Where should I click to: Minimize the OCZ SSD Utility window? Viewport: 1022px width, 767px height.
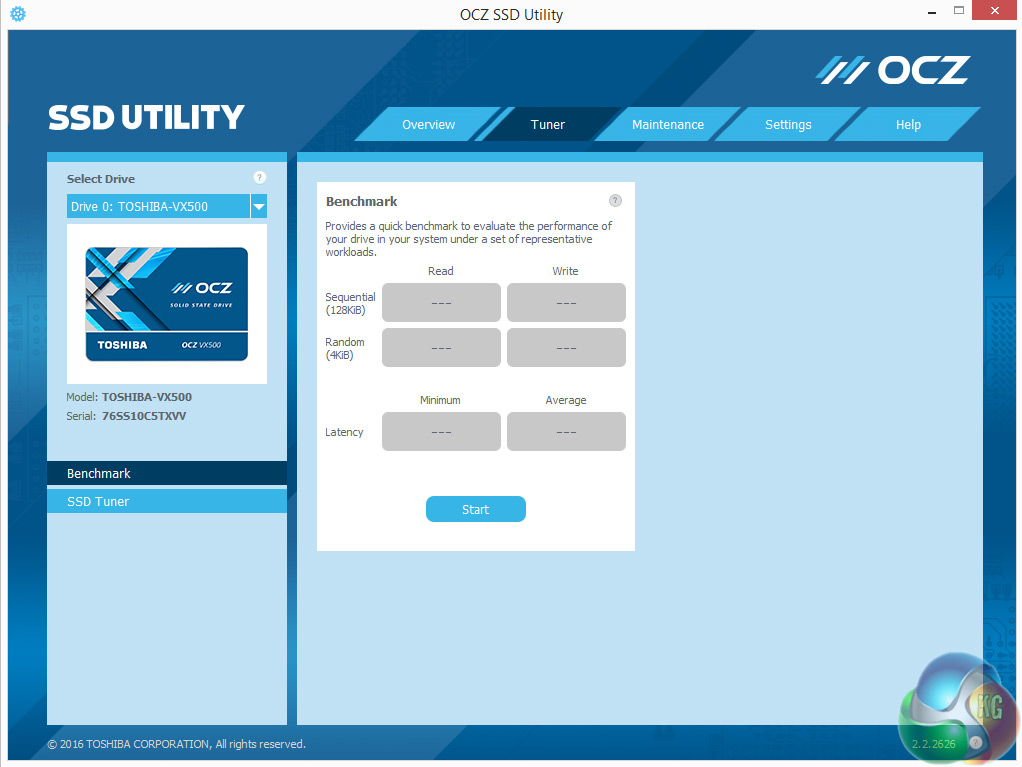click(932, 11)
